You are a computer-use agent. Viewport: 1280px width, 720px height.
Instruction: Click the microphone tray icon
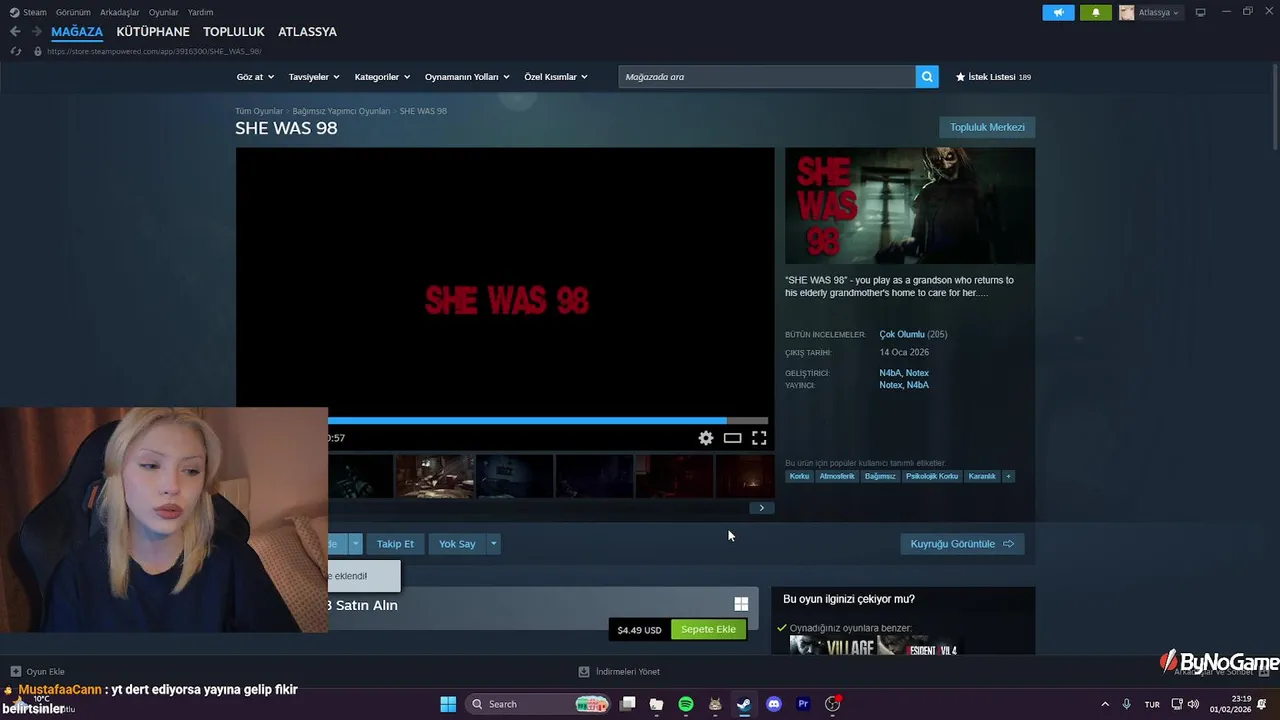point(1127,704)
